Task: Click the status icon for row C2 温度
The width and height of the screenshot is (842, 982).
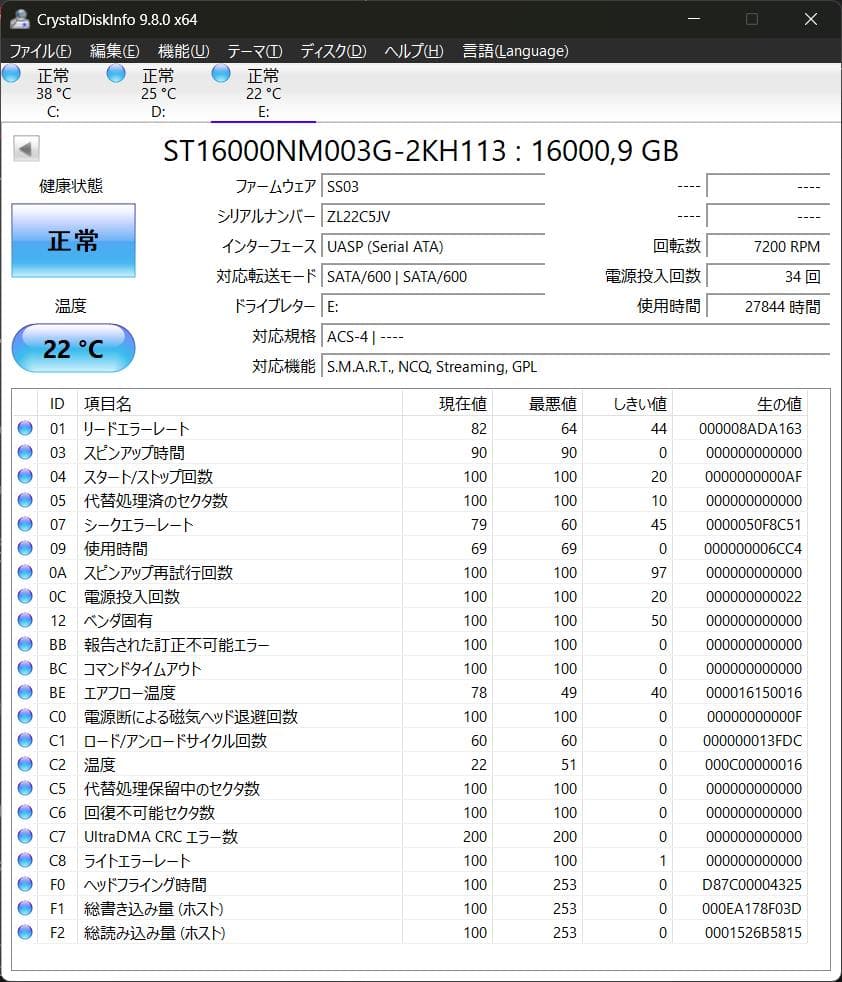Action: click(x=25, y=764)
